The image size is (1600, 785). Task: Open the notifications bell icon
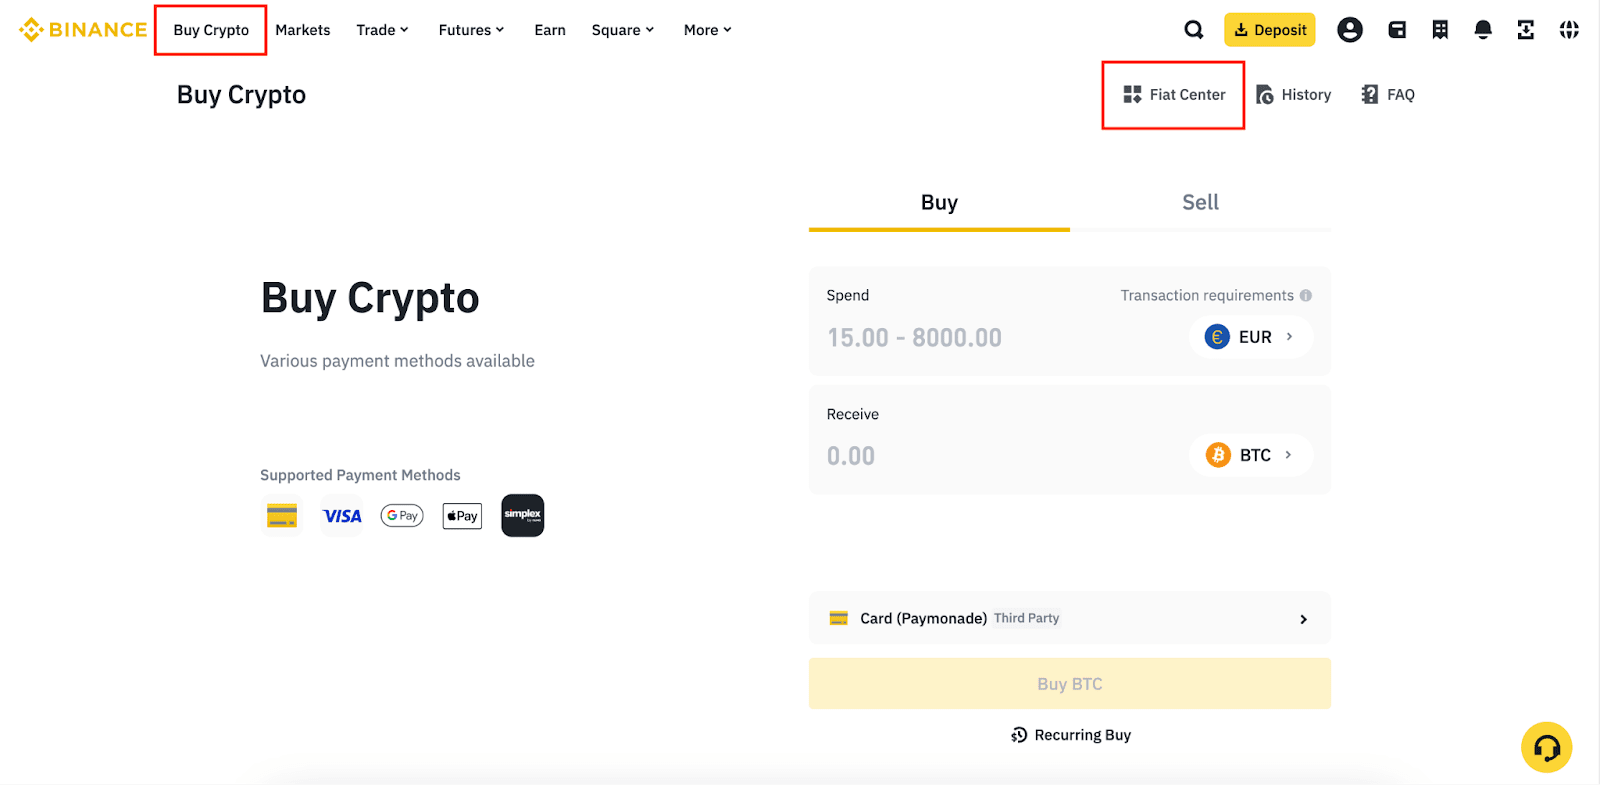point(1483,30)
